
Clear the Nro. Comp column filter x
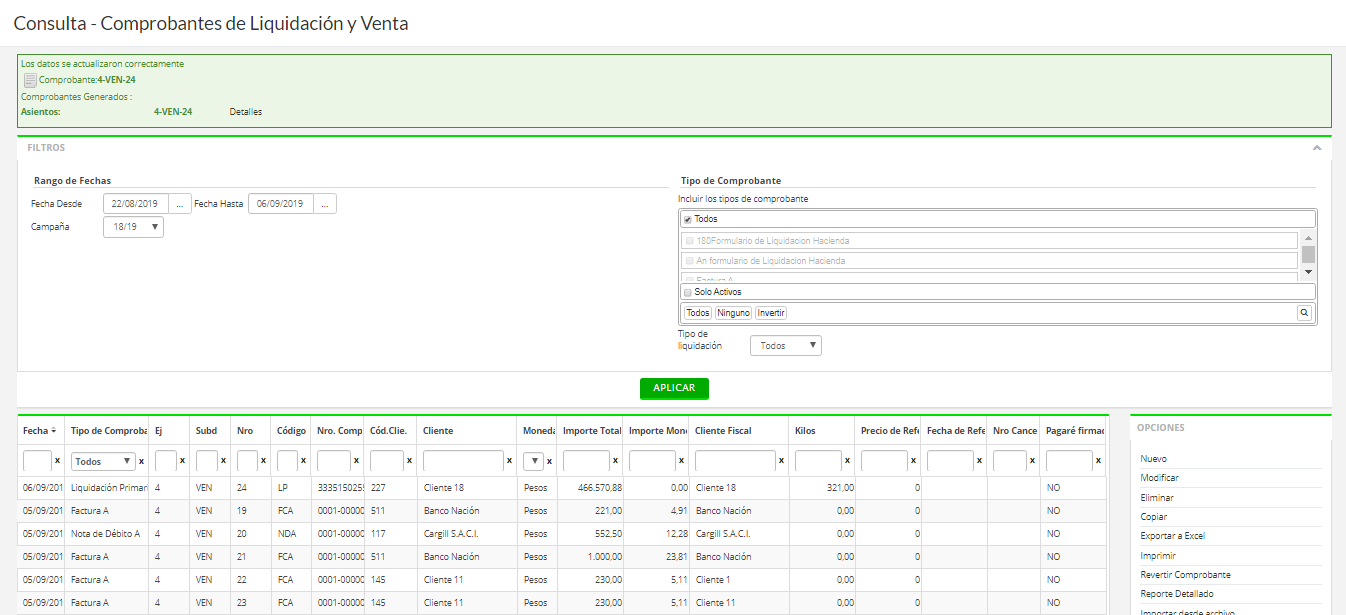coord(356,462)
